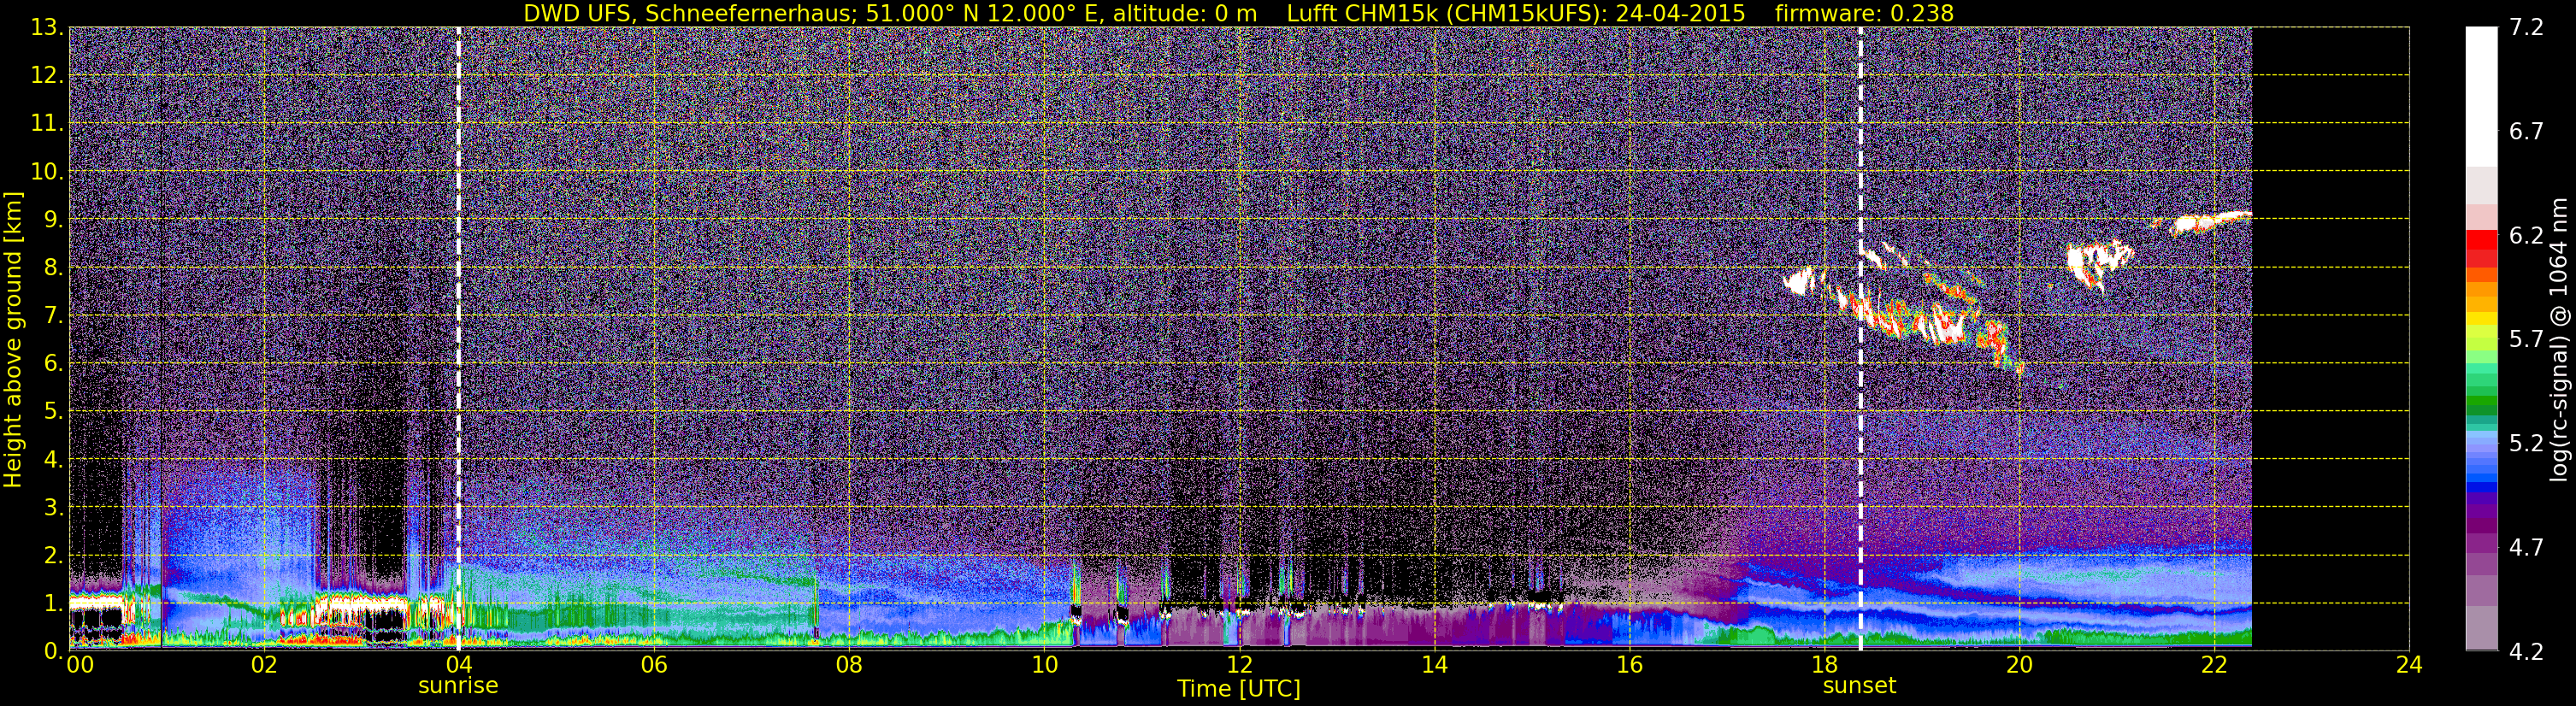Click the plot title 'DWD UFS, Schneefernerhaus'
Screen dimensions: 2576x706
(689, 13)
